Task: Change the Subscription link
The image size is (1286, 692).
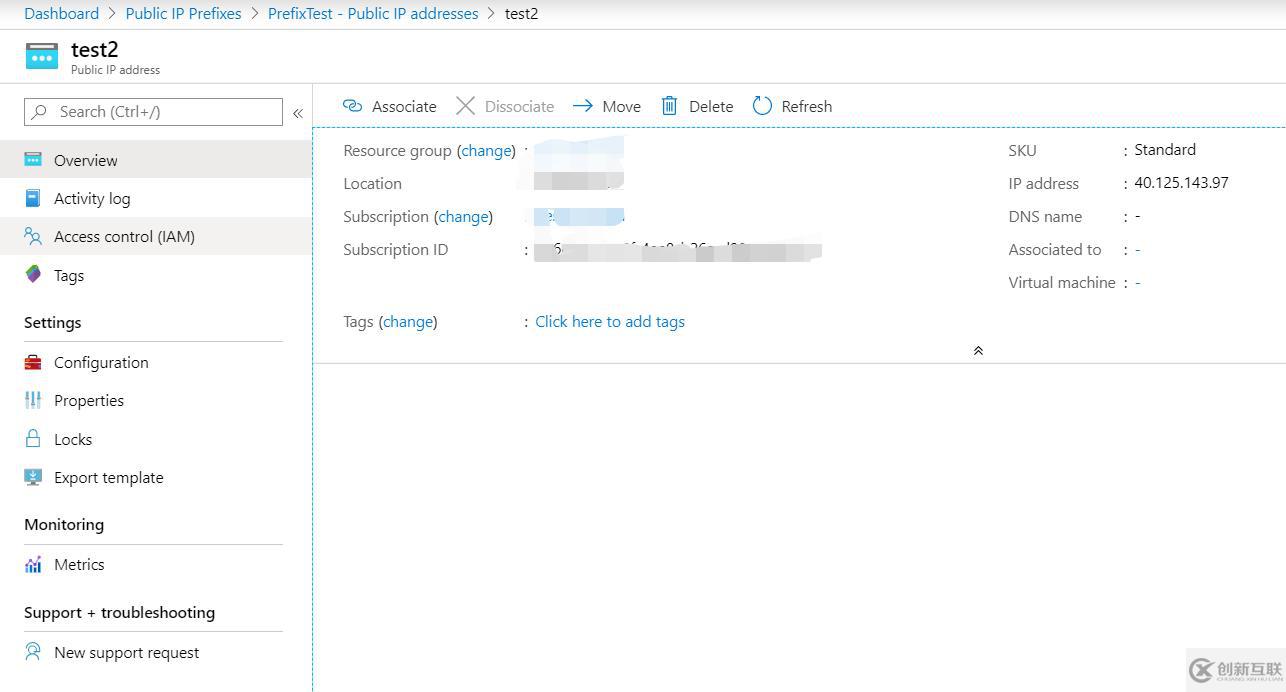Action: (463, 217)
